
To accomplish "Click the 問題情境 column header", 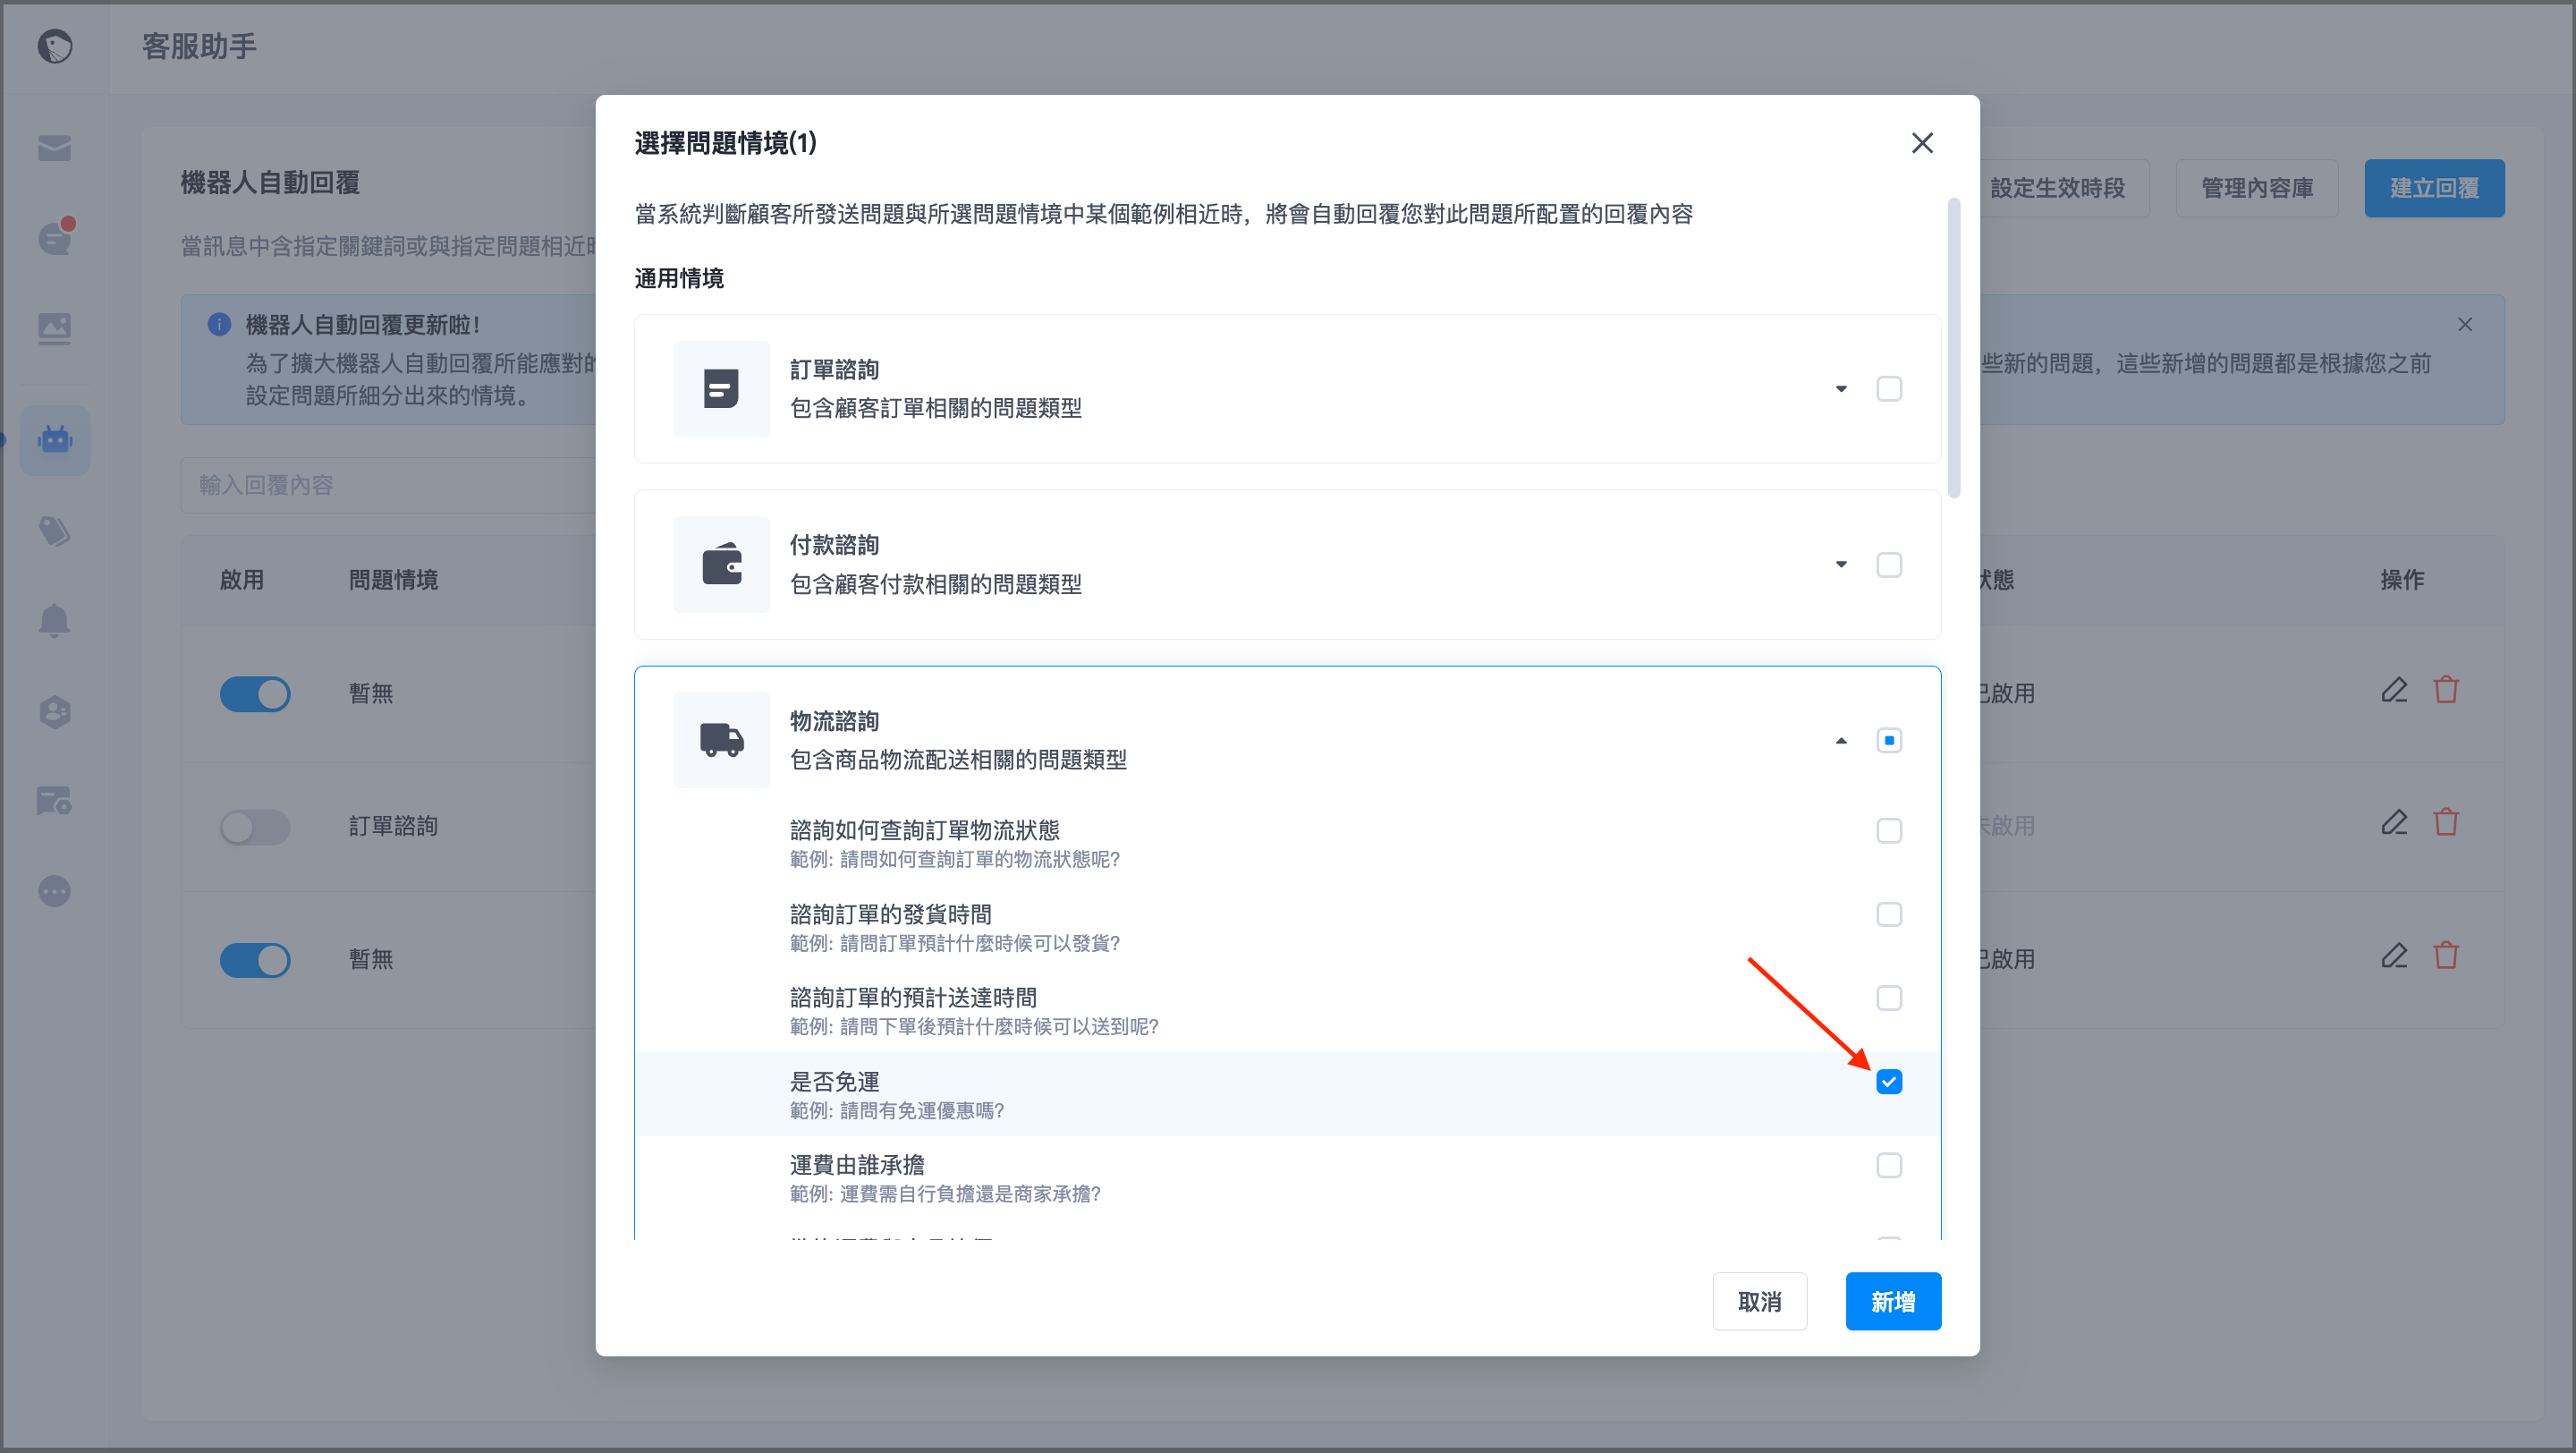I will [393, 580].
